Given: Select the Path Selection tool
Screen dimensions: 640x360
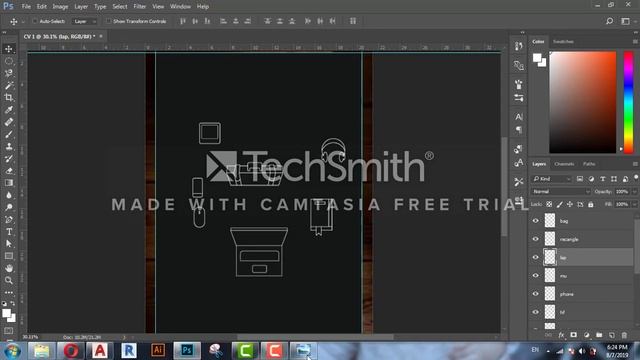Looking at the screenshot, I should point(9,244).
